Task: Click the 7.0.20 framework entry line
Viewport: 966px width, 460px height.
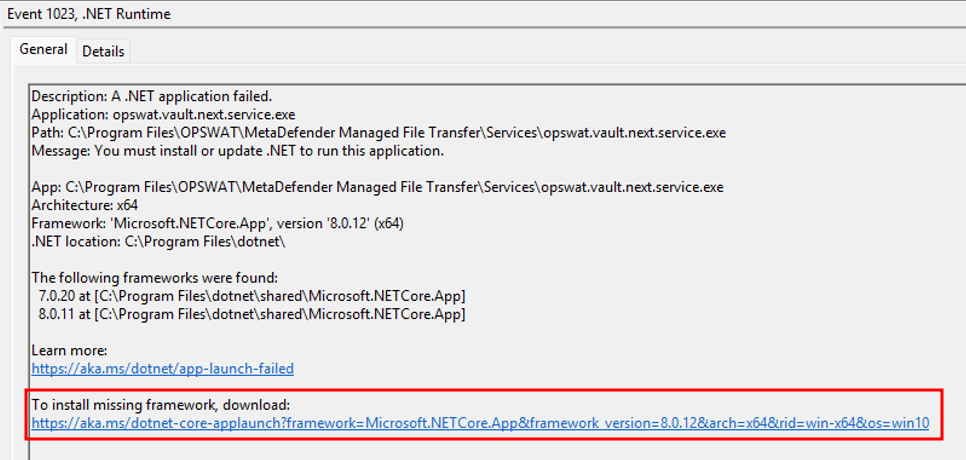Action: click(x=251, y=297)
